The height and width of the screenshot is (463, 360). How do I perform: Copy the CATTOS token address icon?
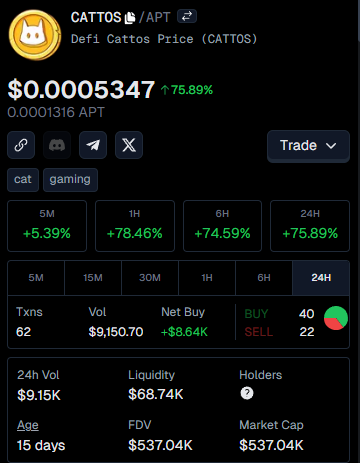click(x=130, y=18)
